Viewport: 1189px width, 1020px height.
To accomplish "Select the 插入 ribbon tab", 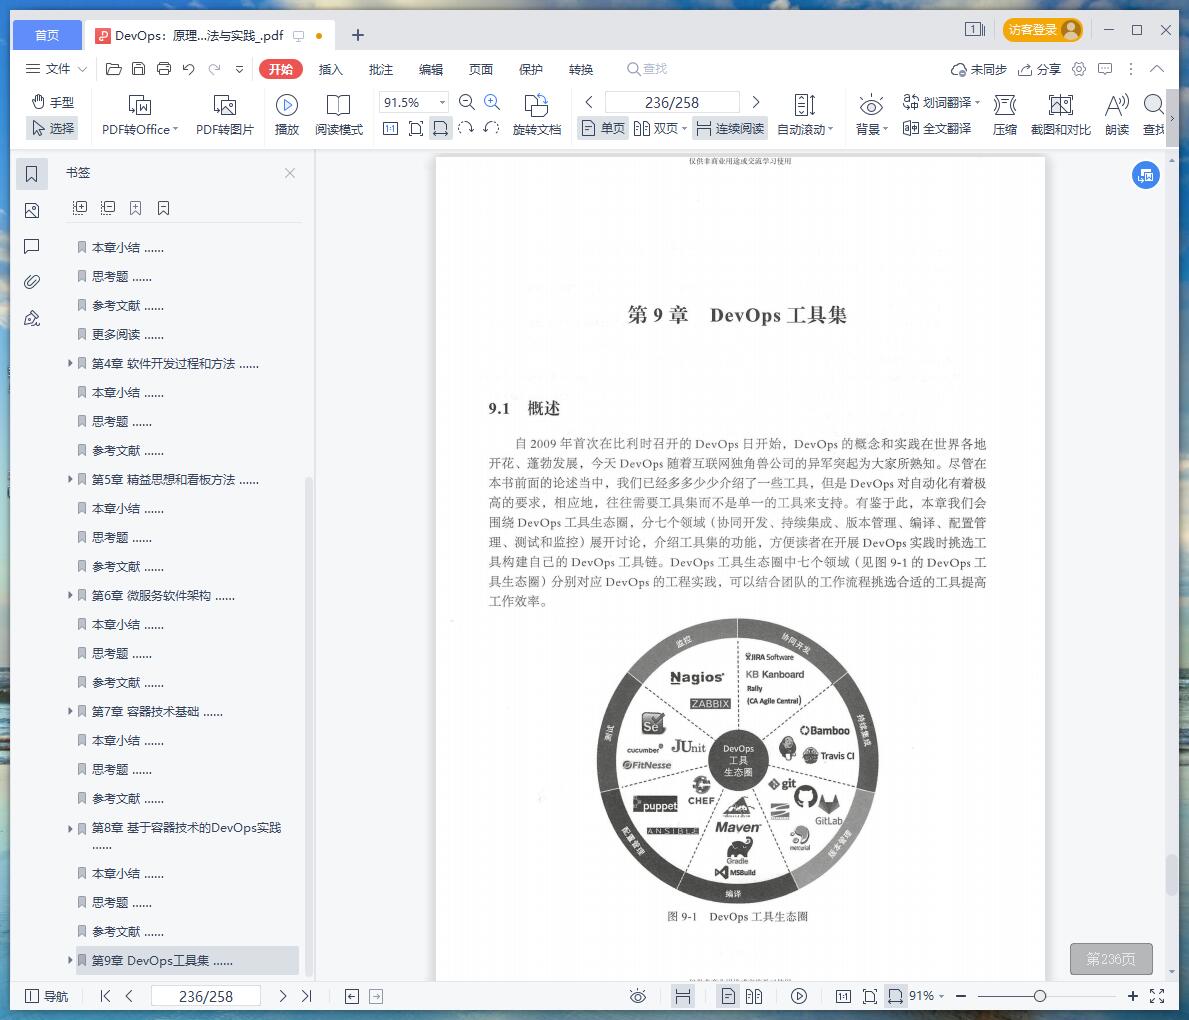I will point(331,69).
